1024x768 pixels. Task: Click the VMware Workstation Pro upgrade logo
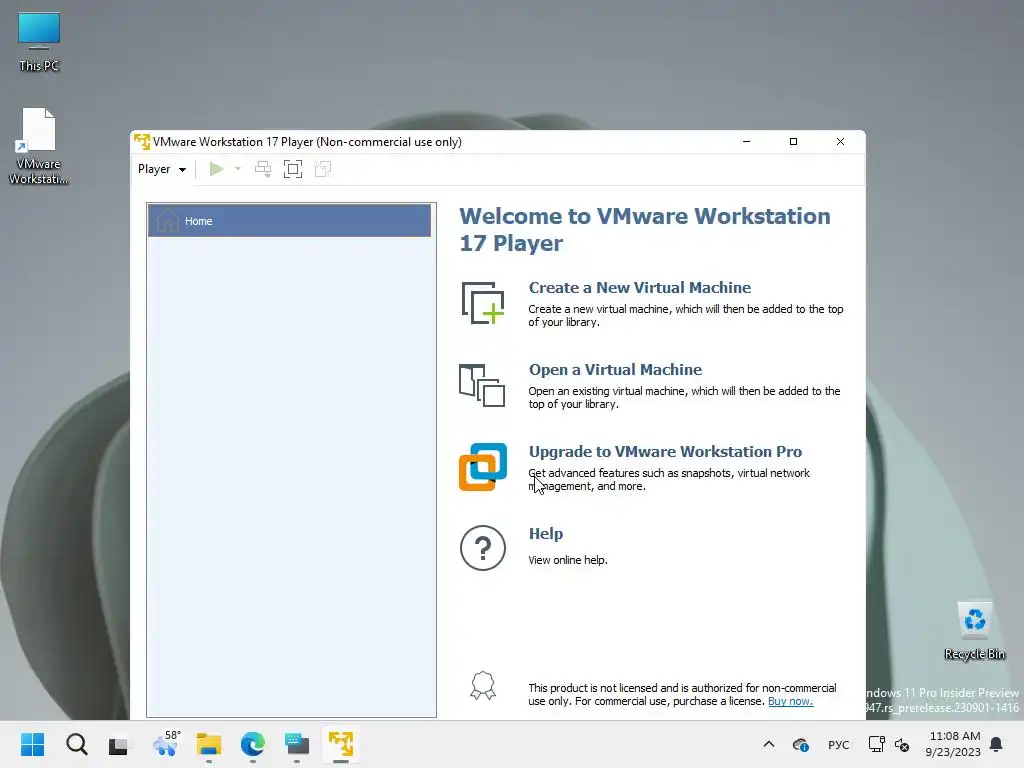point(483,467)
